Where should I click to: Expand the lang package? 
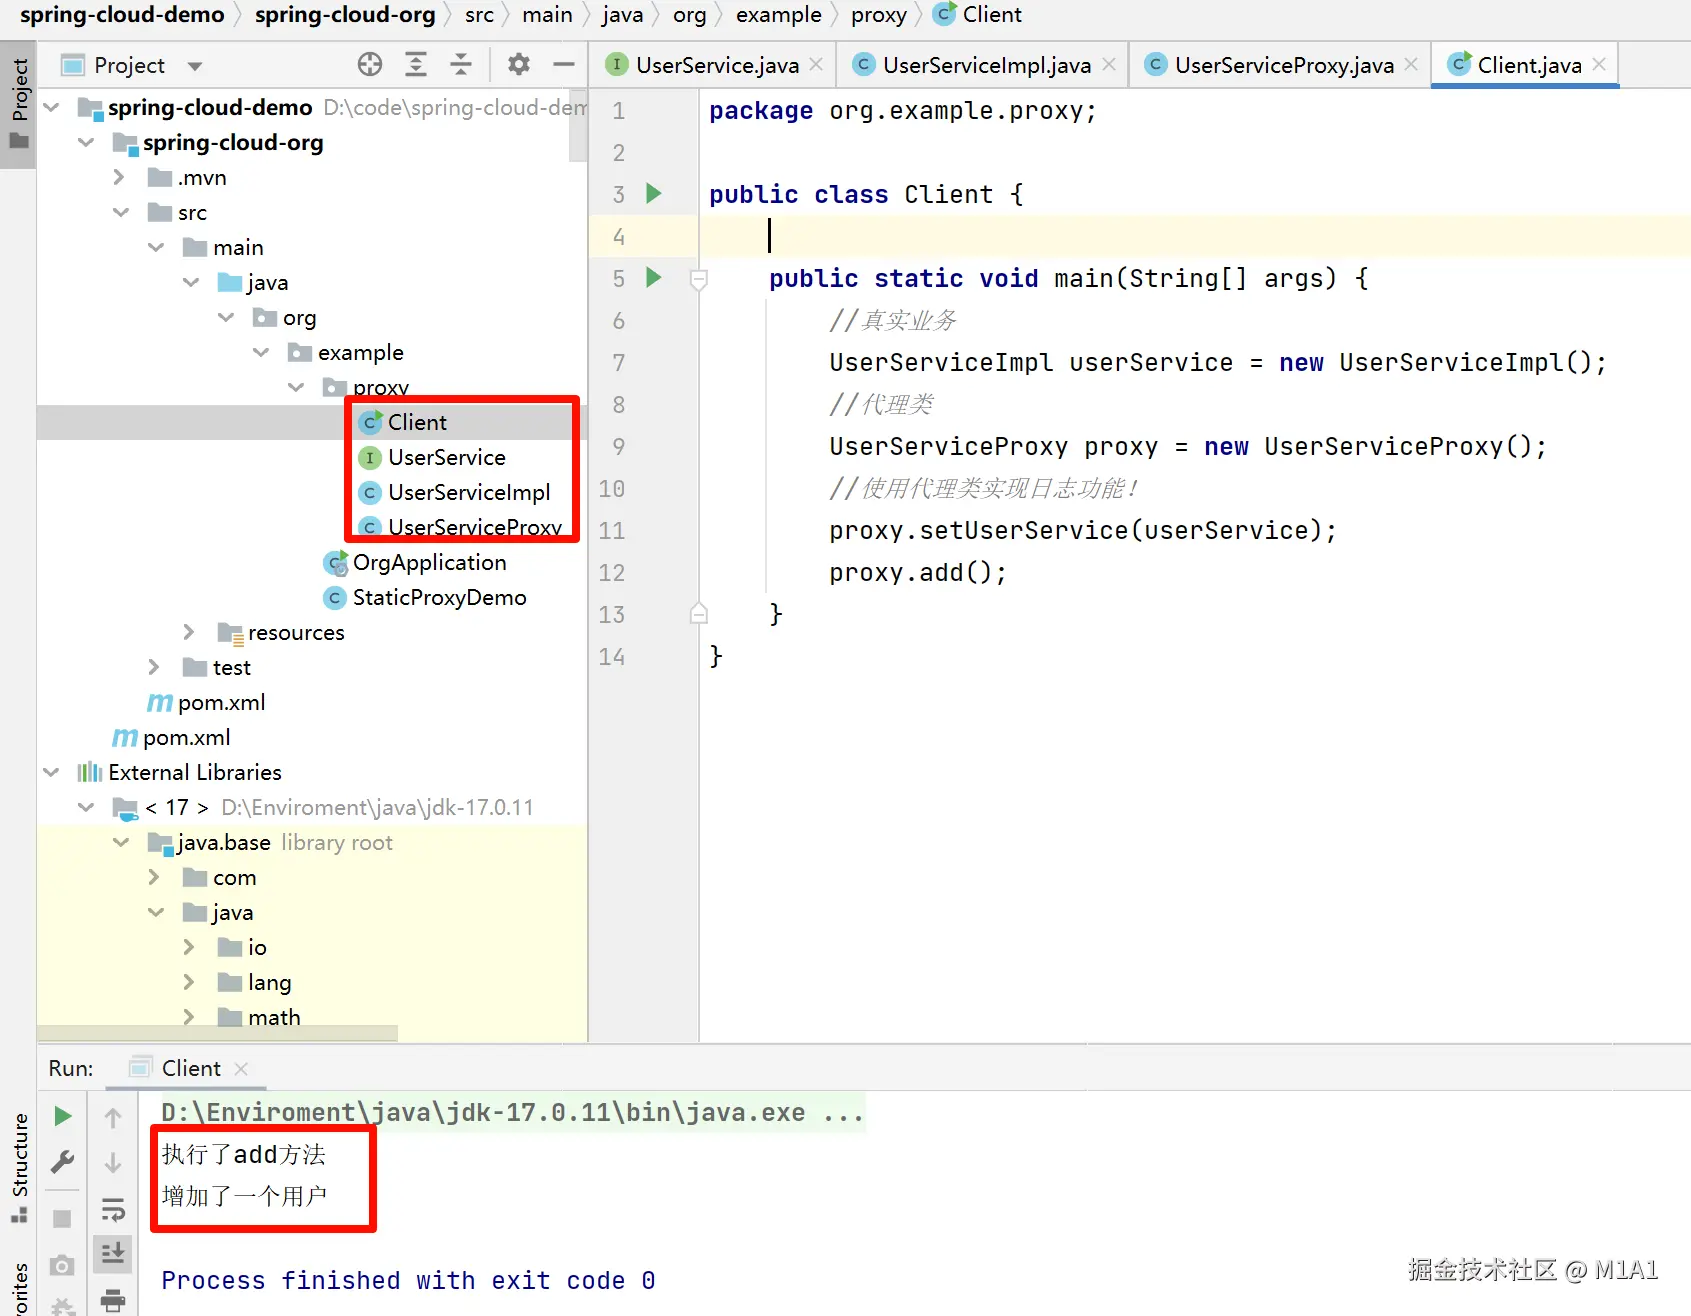click(x=190, y=982)
